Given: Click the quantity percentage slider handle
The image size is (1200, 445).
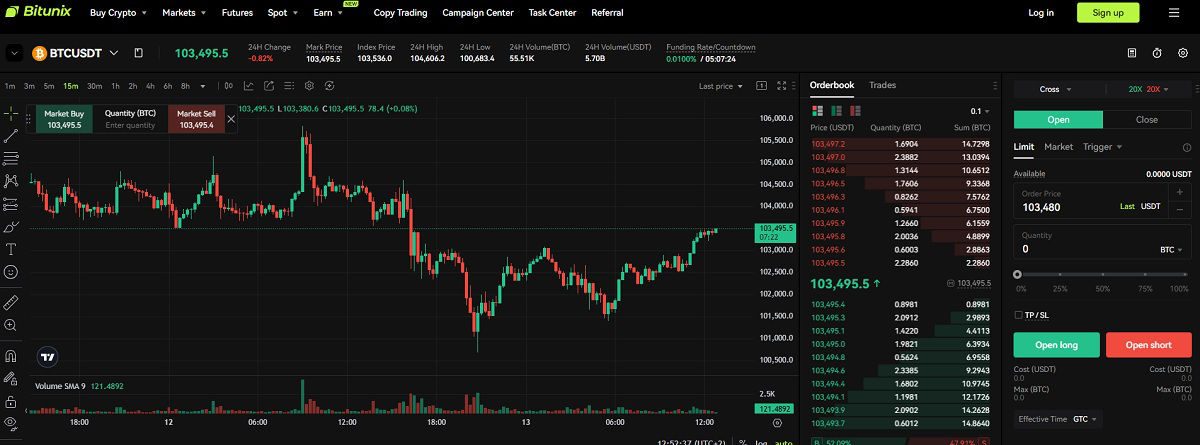Looking at the screenshot, I should pyautogui.click(x=1018, y=274).
